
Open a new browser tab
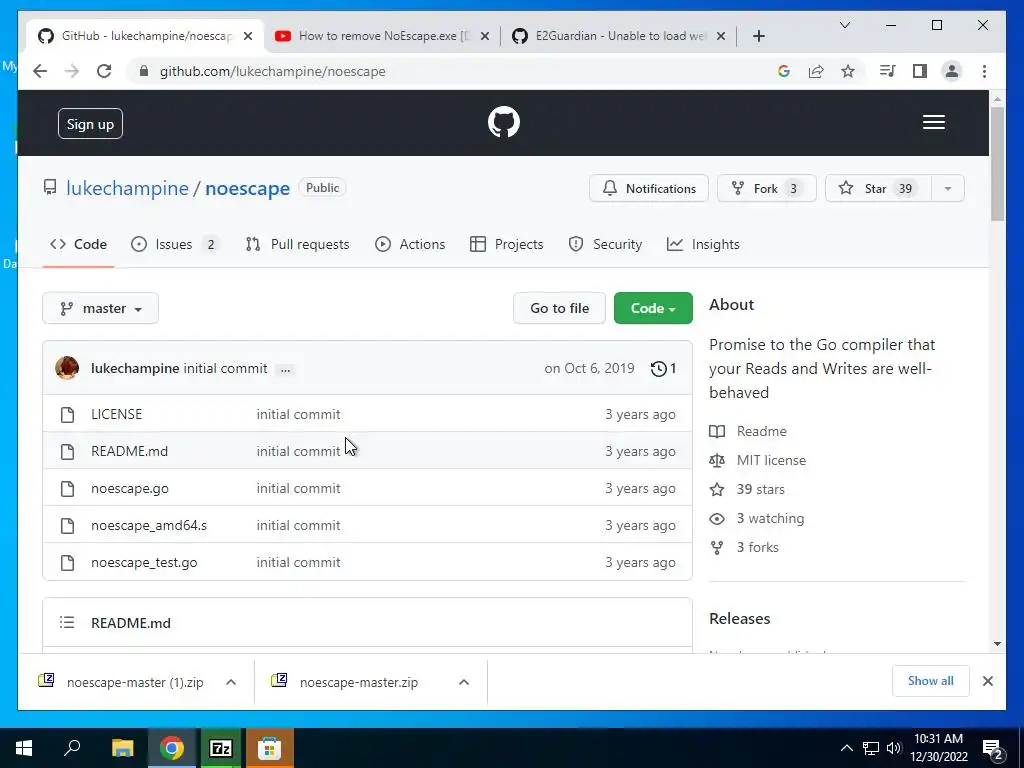758,36
